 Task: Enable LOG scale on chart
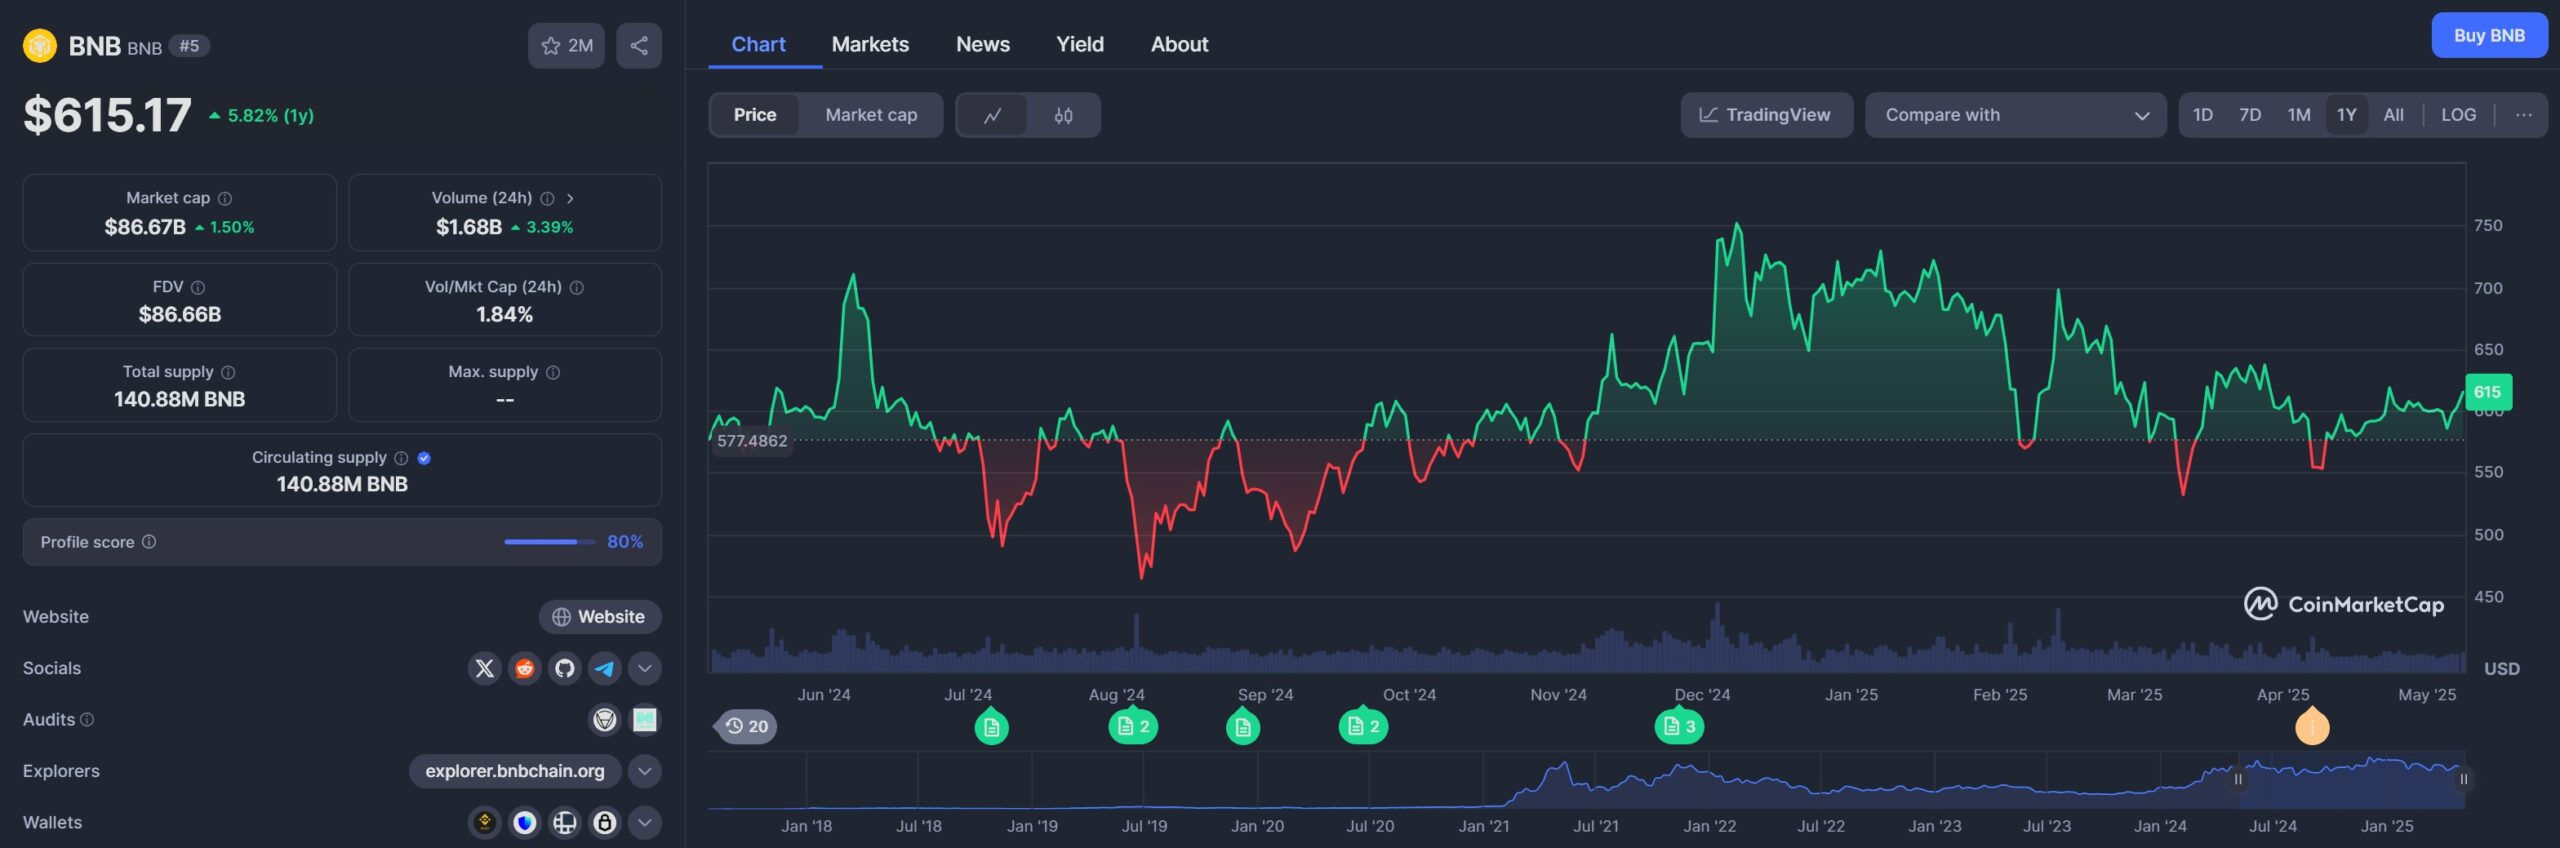pos(2458,115)
